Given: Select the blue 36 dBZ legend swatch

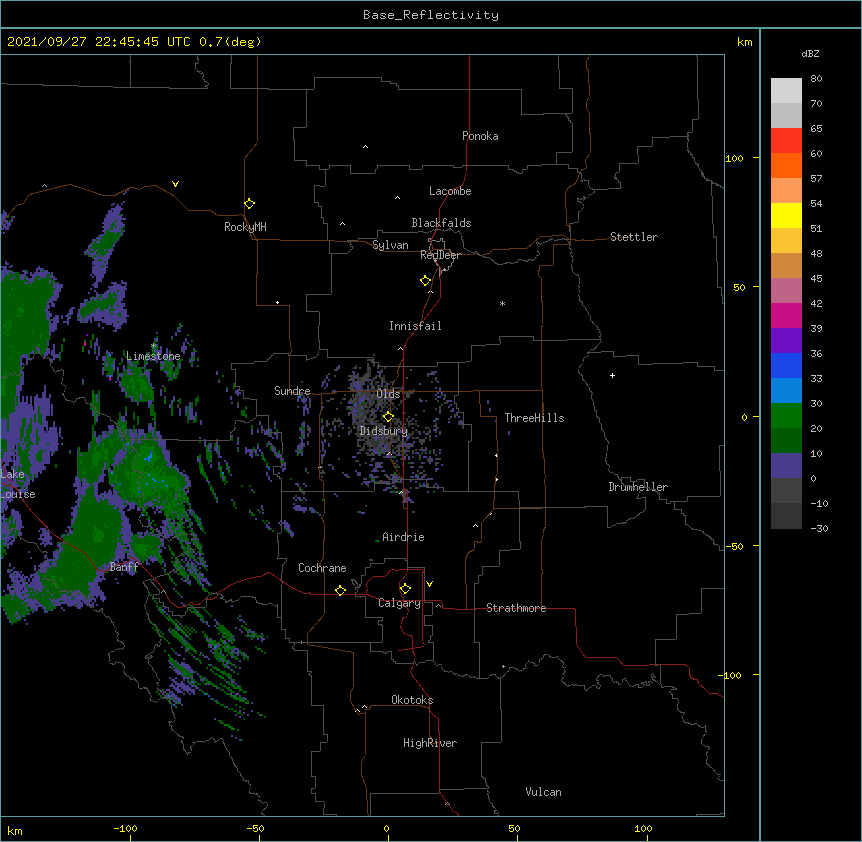Looking at the screenshot, I should coord(786,365).
